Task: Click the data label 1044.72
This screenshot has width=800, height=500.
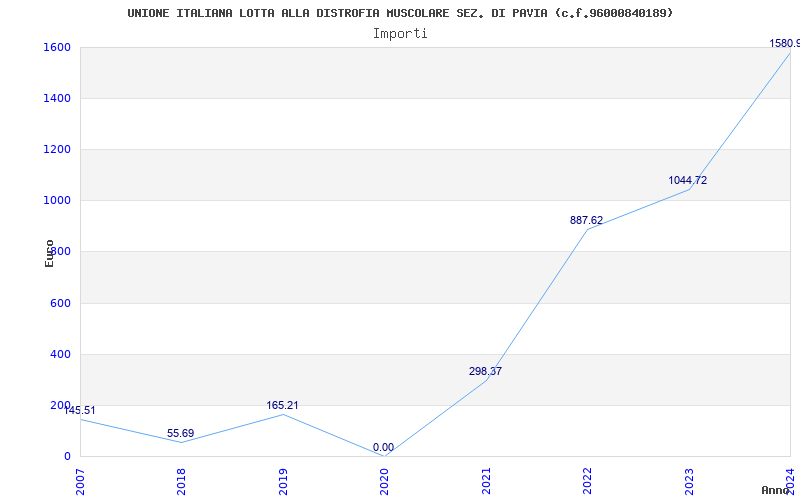Action: [x=688, y=180]
